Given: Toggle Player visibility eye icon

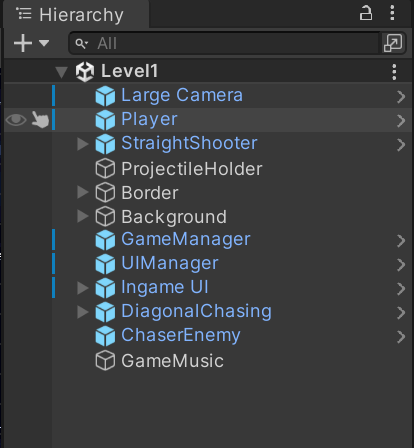Looking at the screenshot, I should pos(16,120).
